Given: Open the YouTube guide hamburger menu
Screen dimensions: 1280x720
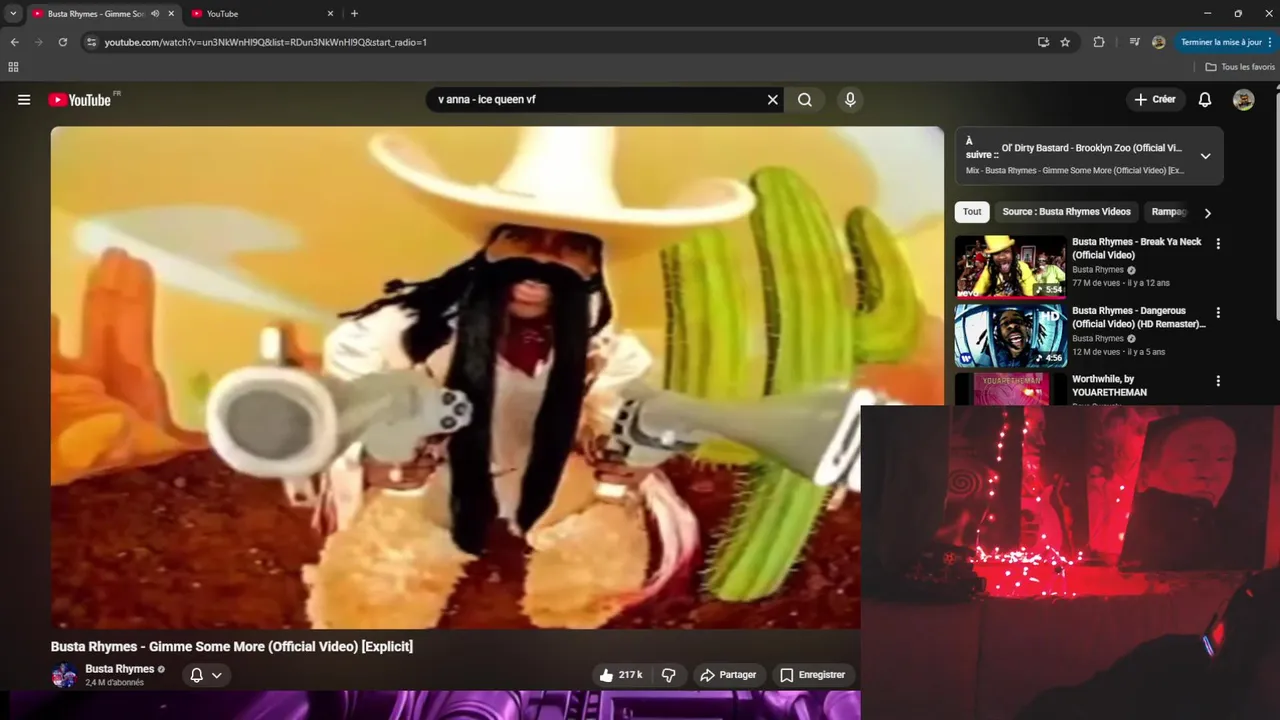Looking at the screenshot, I should click(24, 100).
